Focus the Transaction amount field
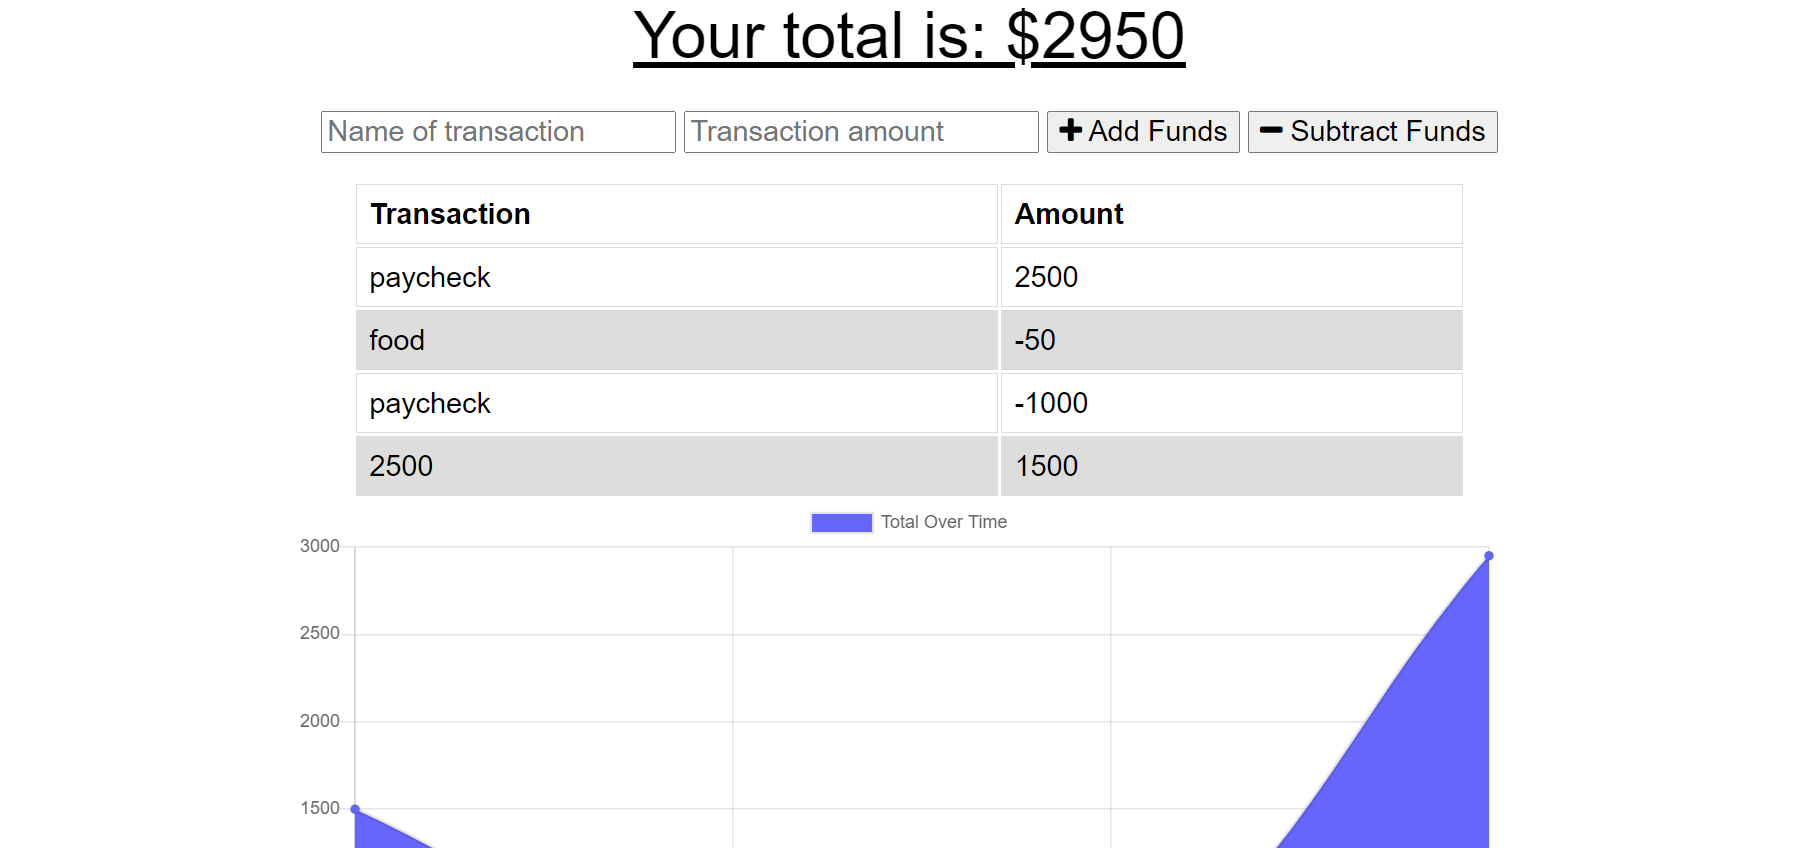 pos(861,132)
